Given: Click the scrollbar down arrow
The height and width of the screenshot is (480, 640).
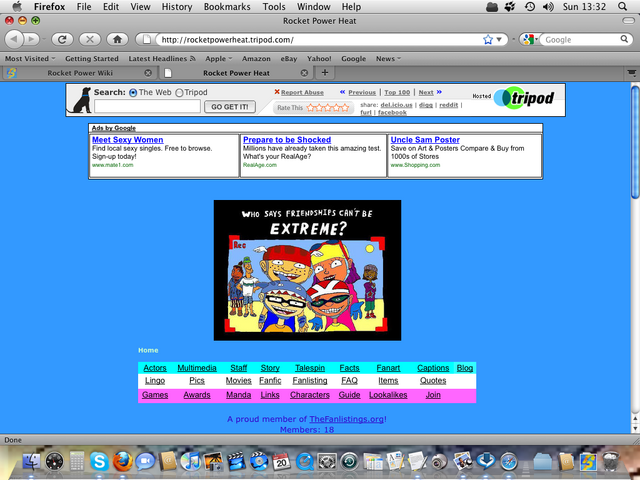Looking at the screenshot, I should coord(635,428).
